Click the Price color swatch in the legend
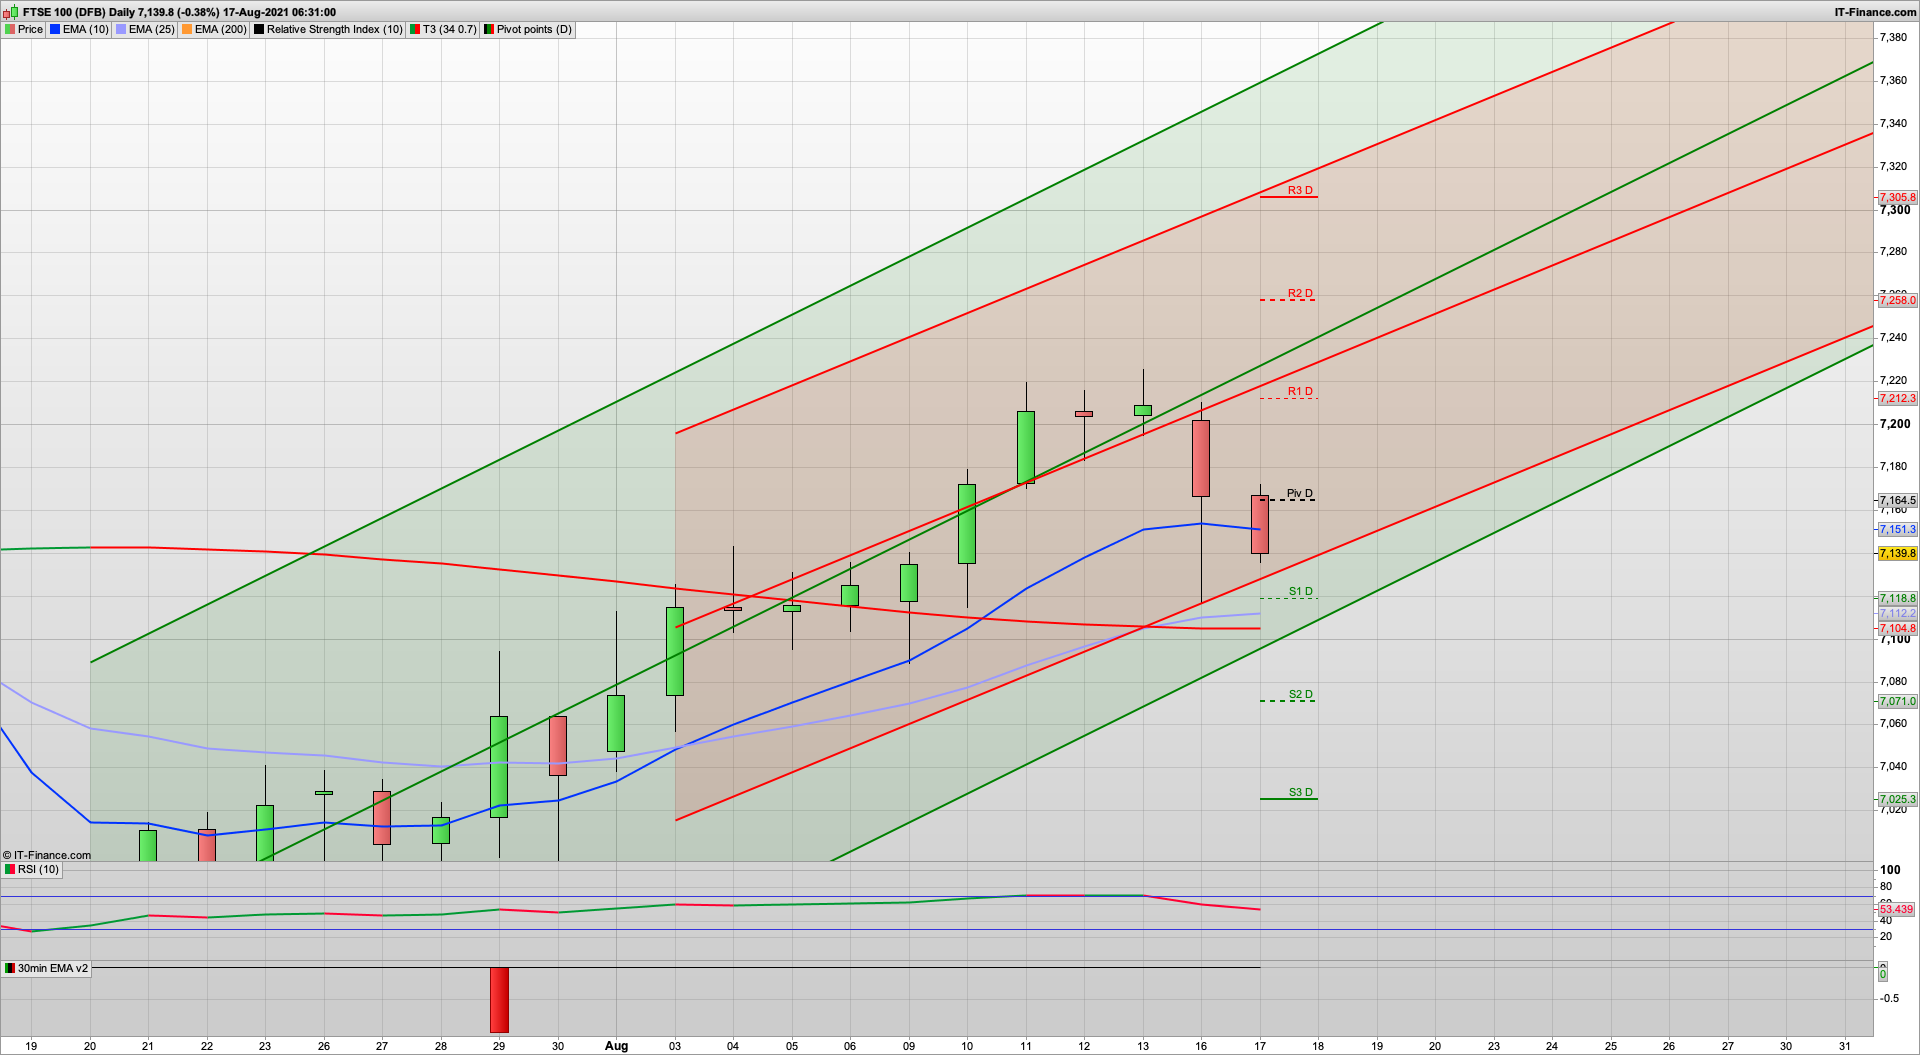Viewport: 1920px width, 1055px height. (10, 30)
